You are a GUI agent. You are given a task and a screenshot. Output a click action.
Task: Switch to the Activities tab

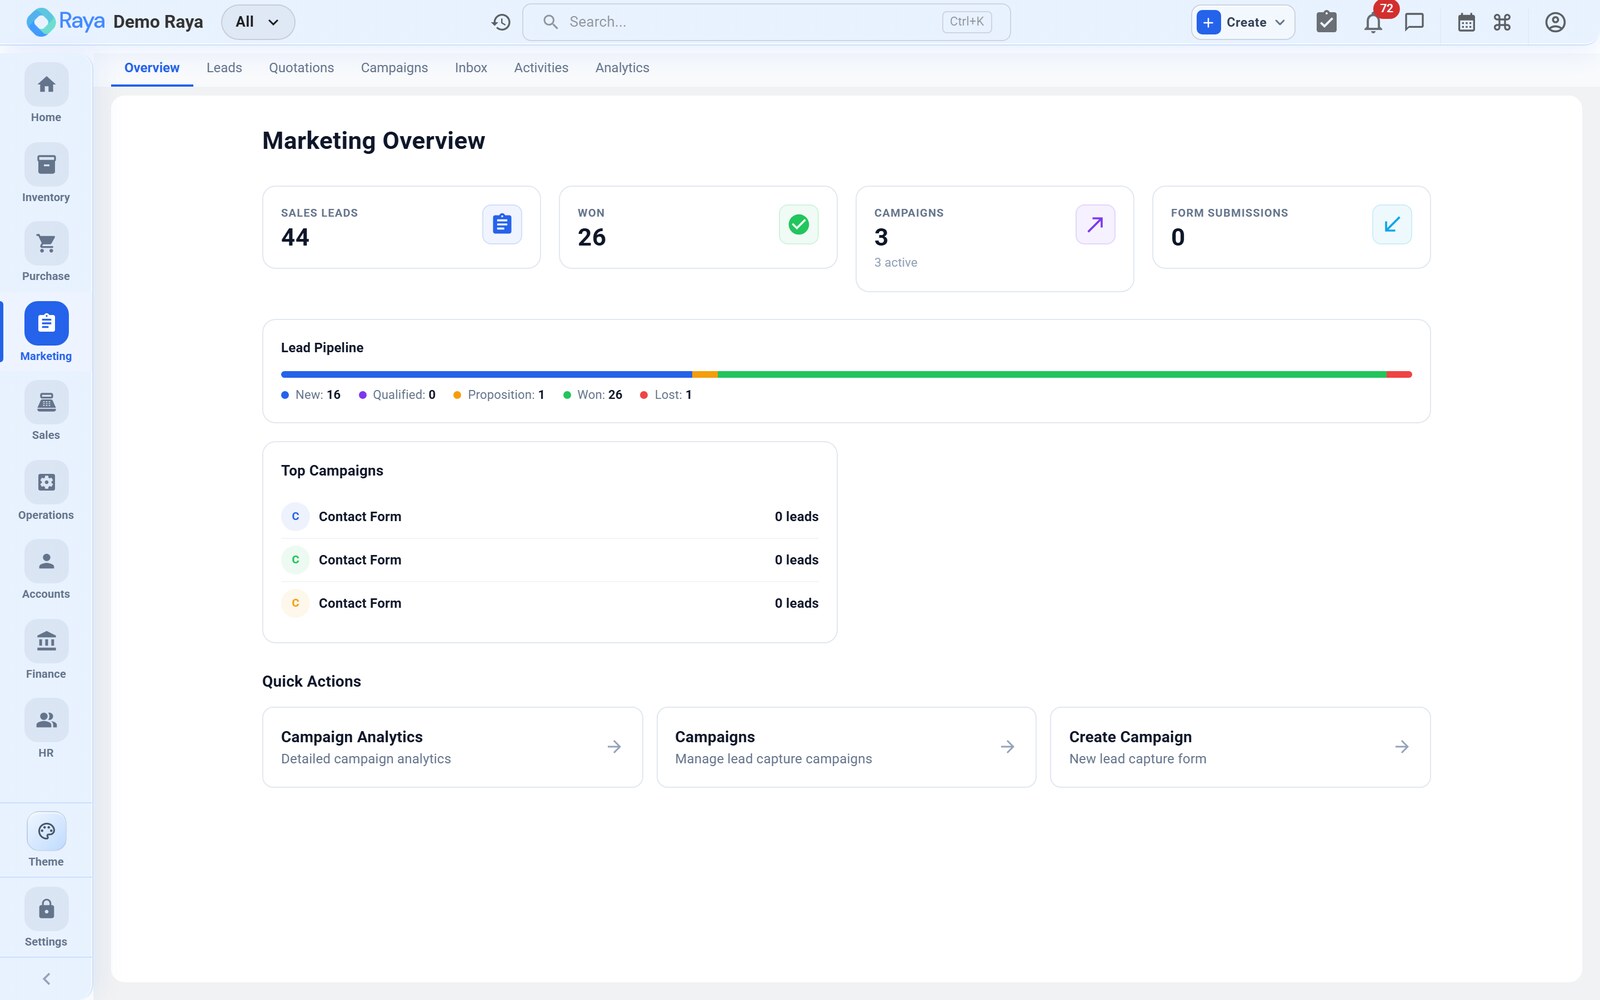(x=541, y=68)
